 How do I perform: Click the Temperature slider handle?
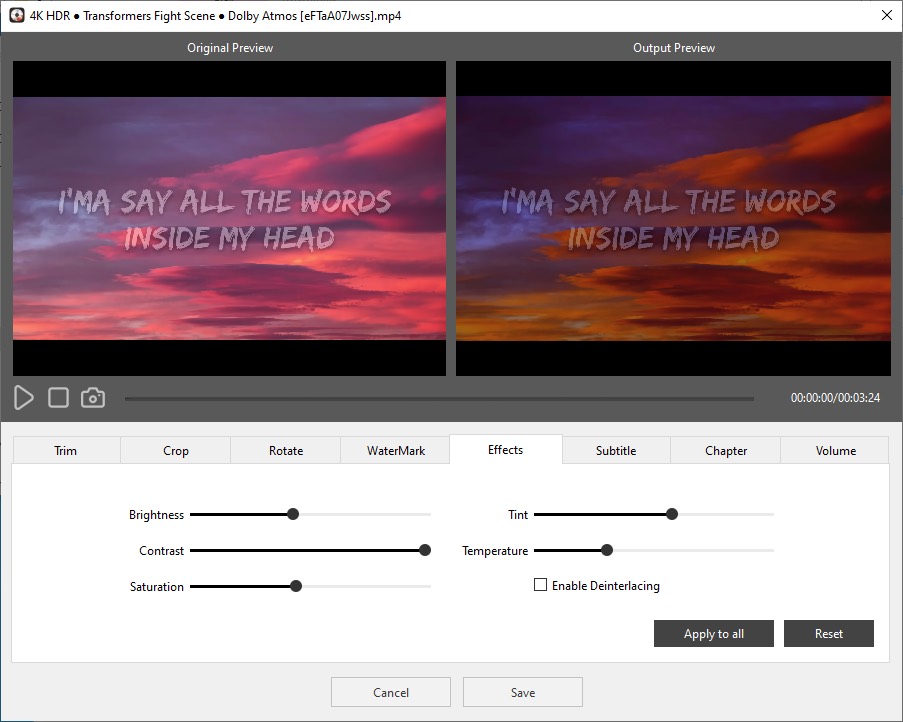point(607,550)
